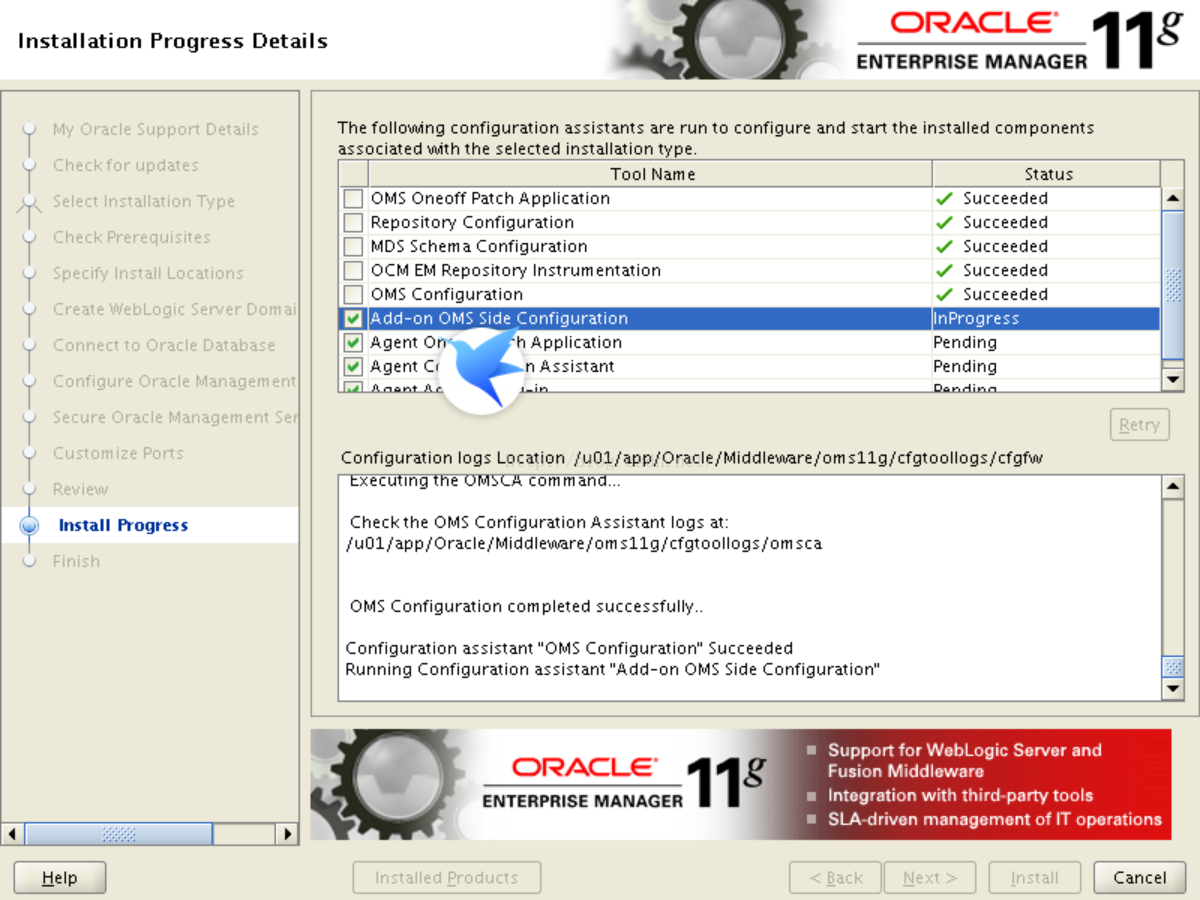Click the Install Progress step bullet icon
Image resolution: width=1200 pixels, height=900 pixels.
click(x=29, y=525)
